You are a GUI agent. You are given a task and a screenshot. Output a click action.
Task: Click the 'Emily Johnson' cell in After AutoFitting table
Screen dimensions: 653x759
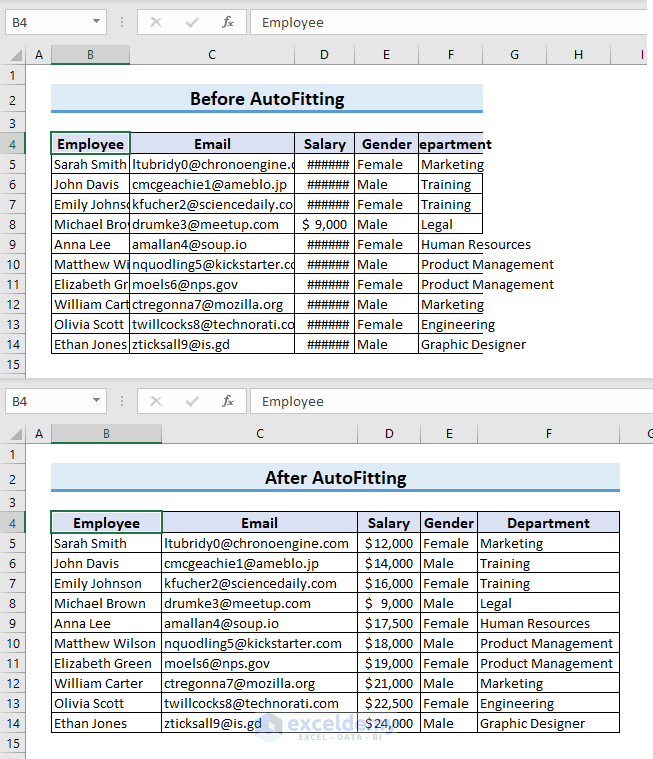click(106, 584)
